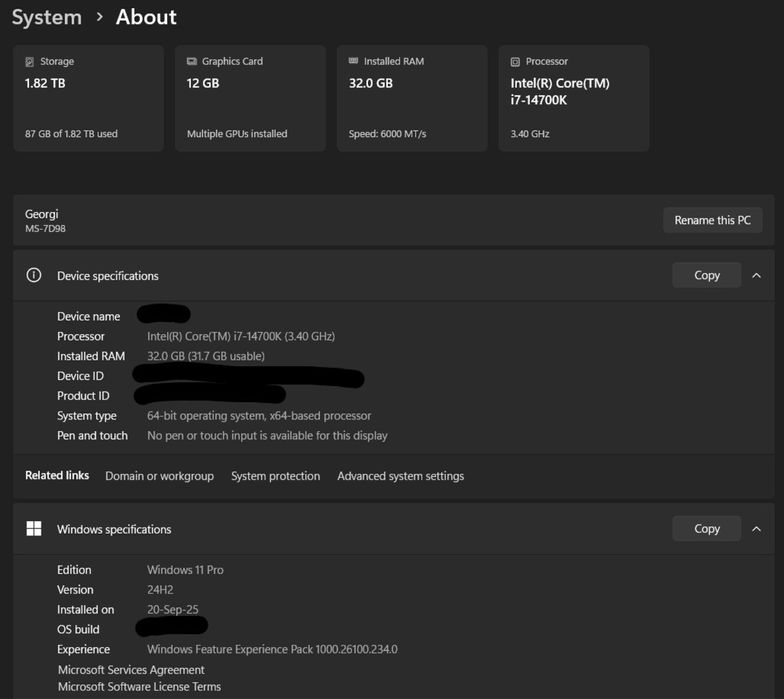Open the Graphics Card 12 GB card
This screenshot has width=784, height=699.
(x=250, y=98)
